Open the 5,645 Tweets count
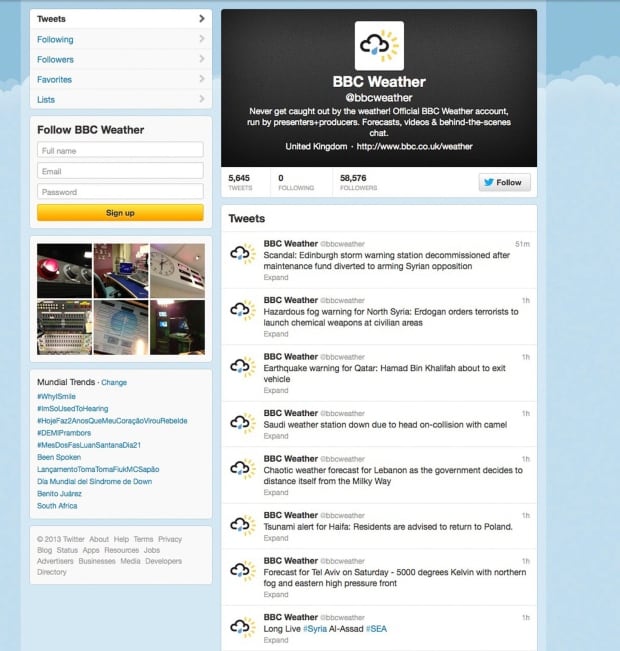The height and width of the screenshot is (651, 620). click(x=240, y=182)
